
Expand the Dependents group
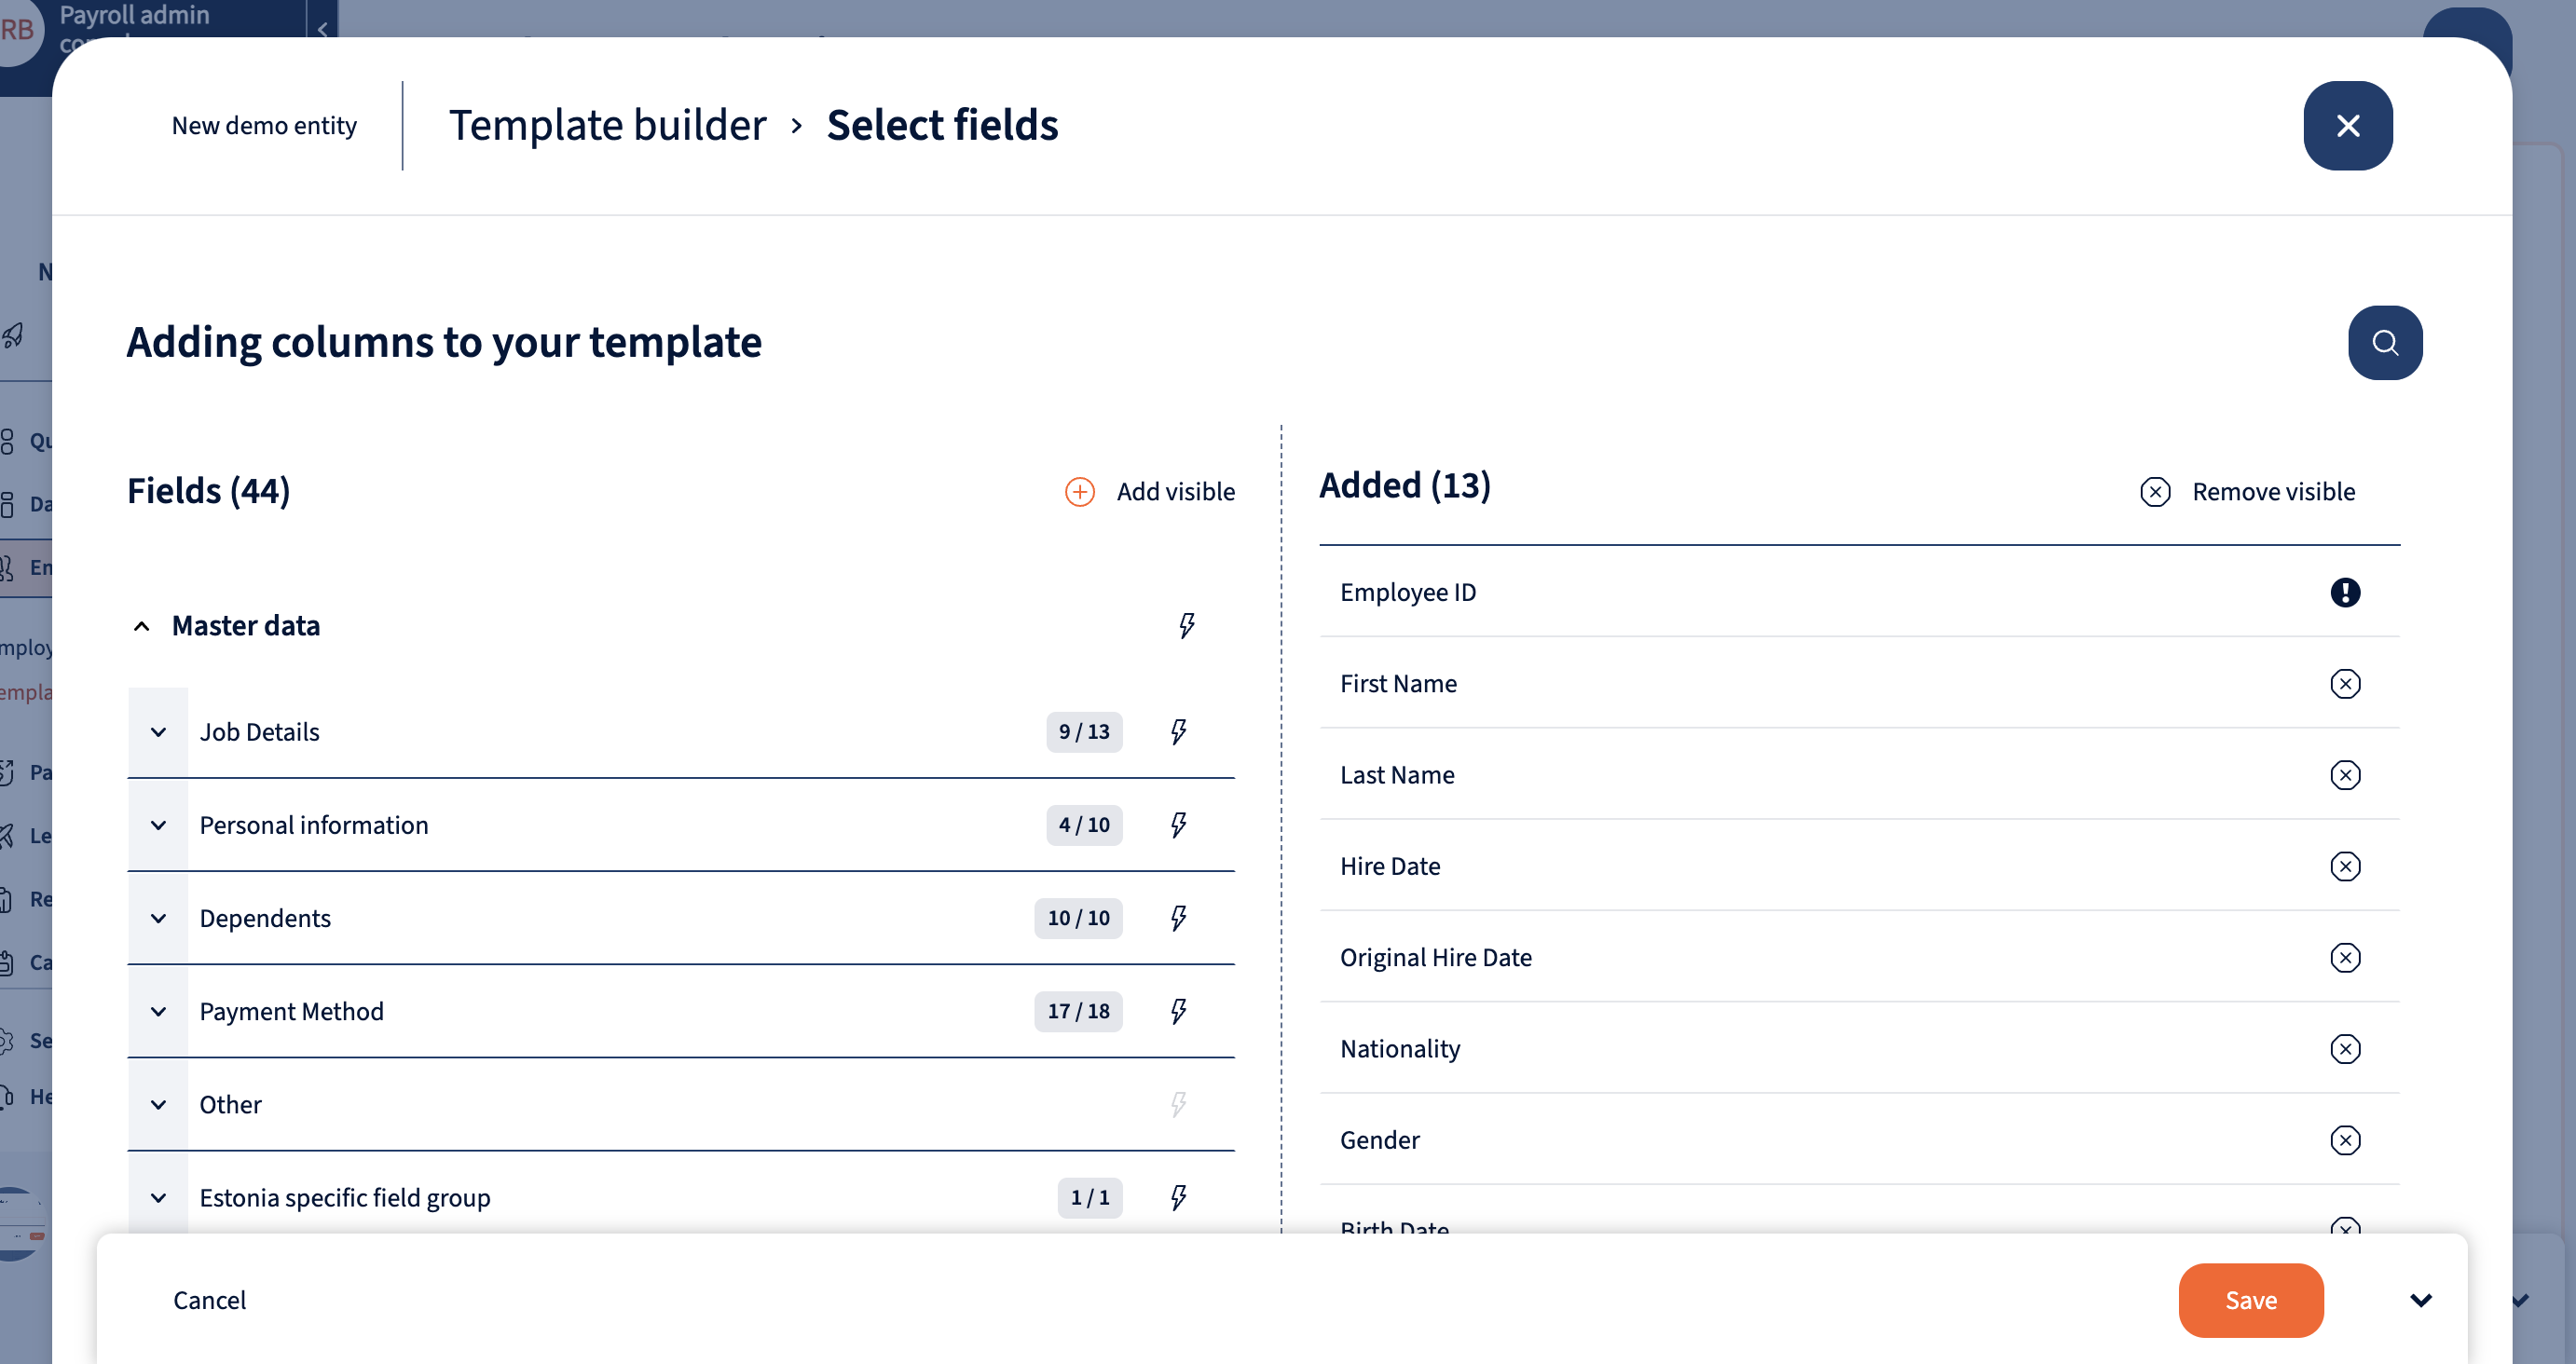[158, 917]
